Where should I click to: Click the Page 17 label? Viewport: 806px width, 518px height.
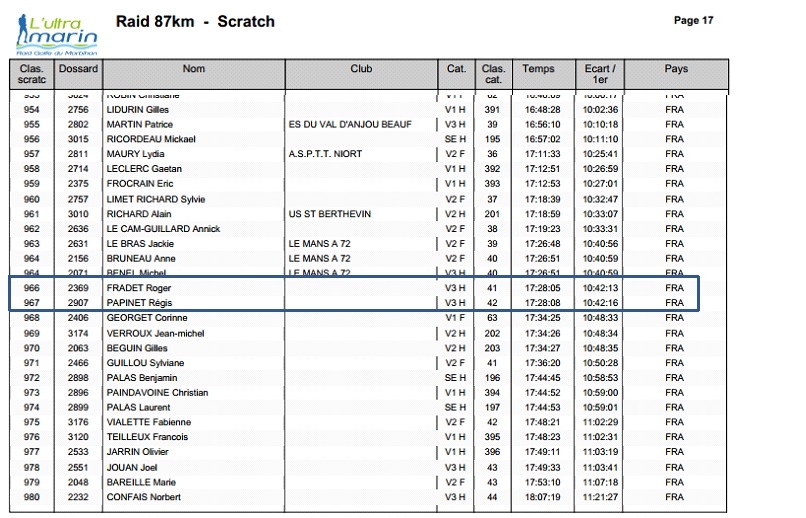[x=693, y=21]
